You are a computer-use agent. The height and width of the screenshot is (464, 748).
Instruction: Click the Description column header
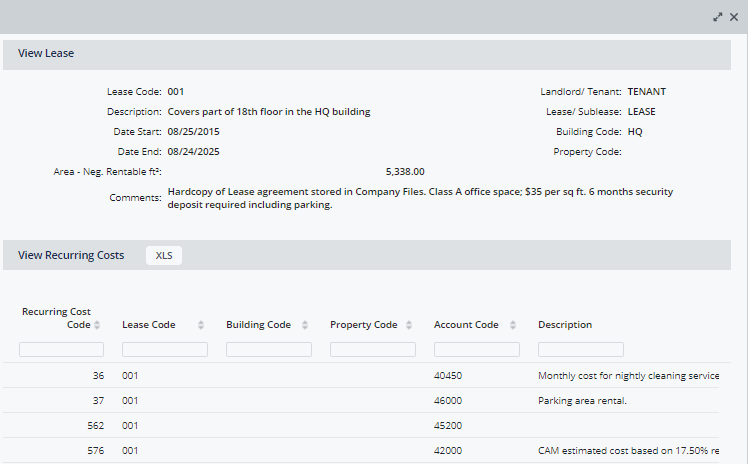[x=565, y=325]
